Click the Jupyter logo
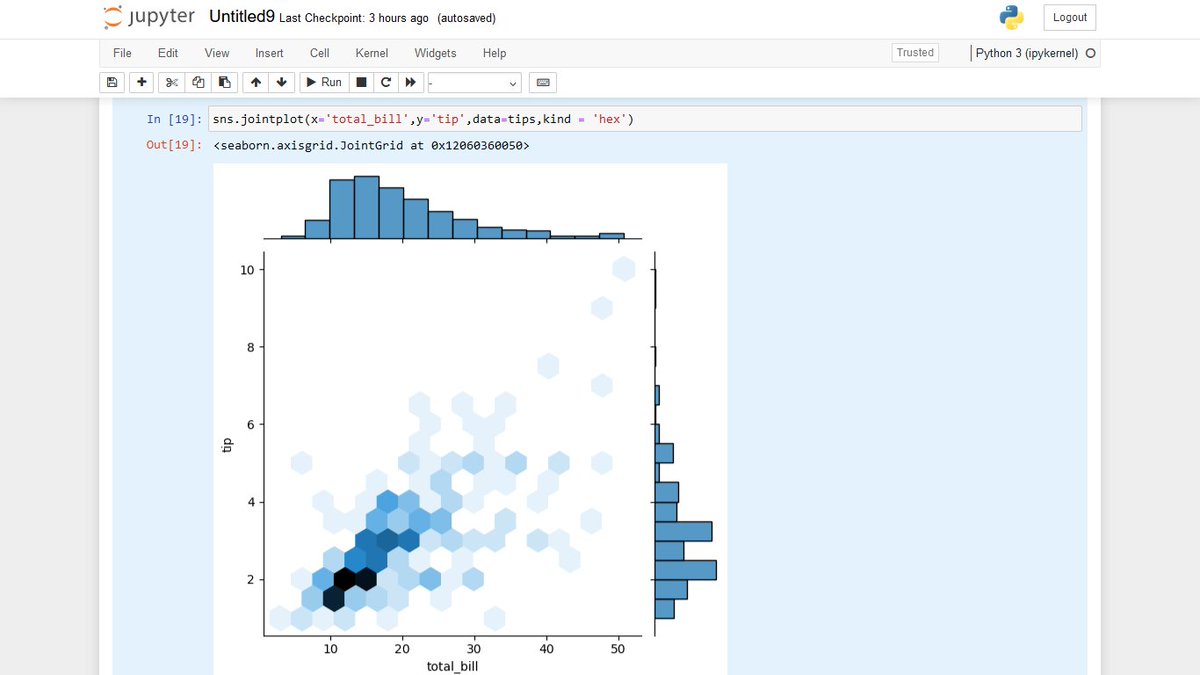 click(x=149, y=17)
